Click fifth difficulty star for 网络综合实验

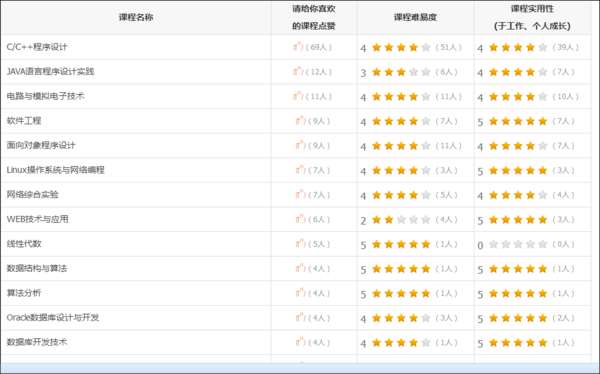point(426,195)
